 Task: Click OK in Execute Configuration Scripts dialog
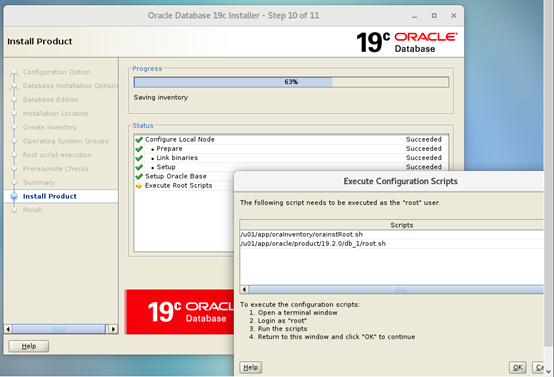click(x=518, y=367)
